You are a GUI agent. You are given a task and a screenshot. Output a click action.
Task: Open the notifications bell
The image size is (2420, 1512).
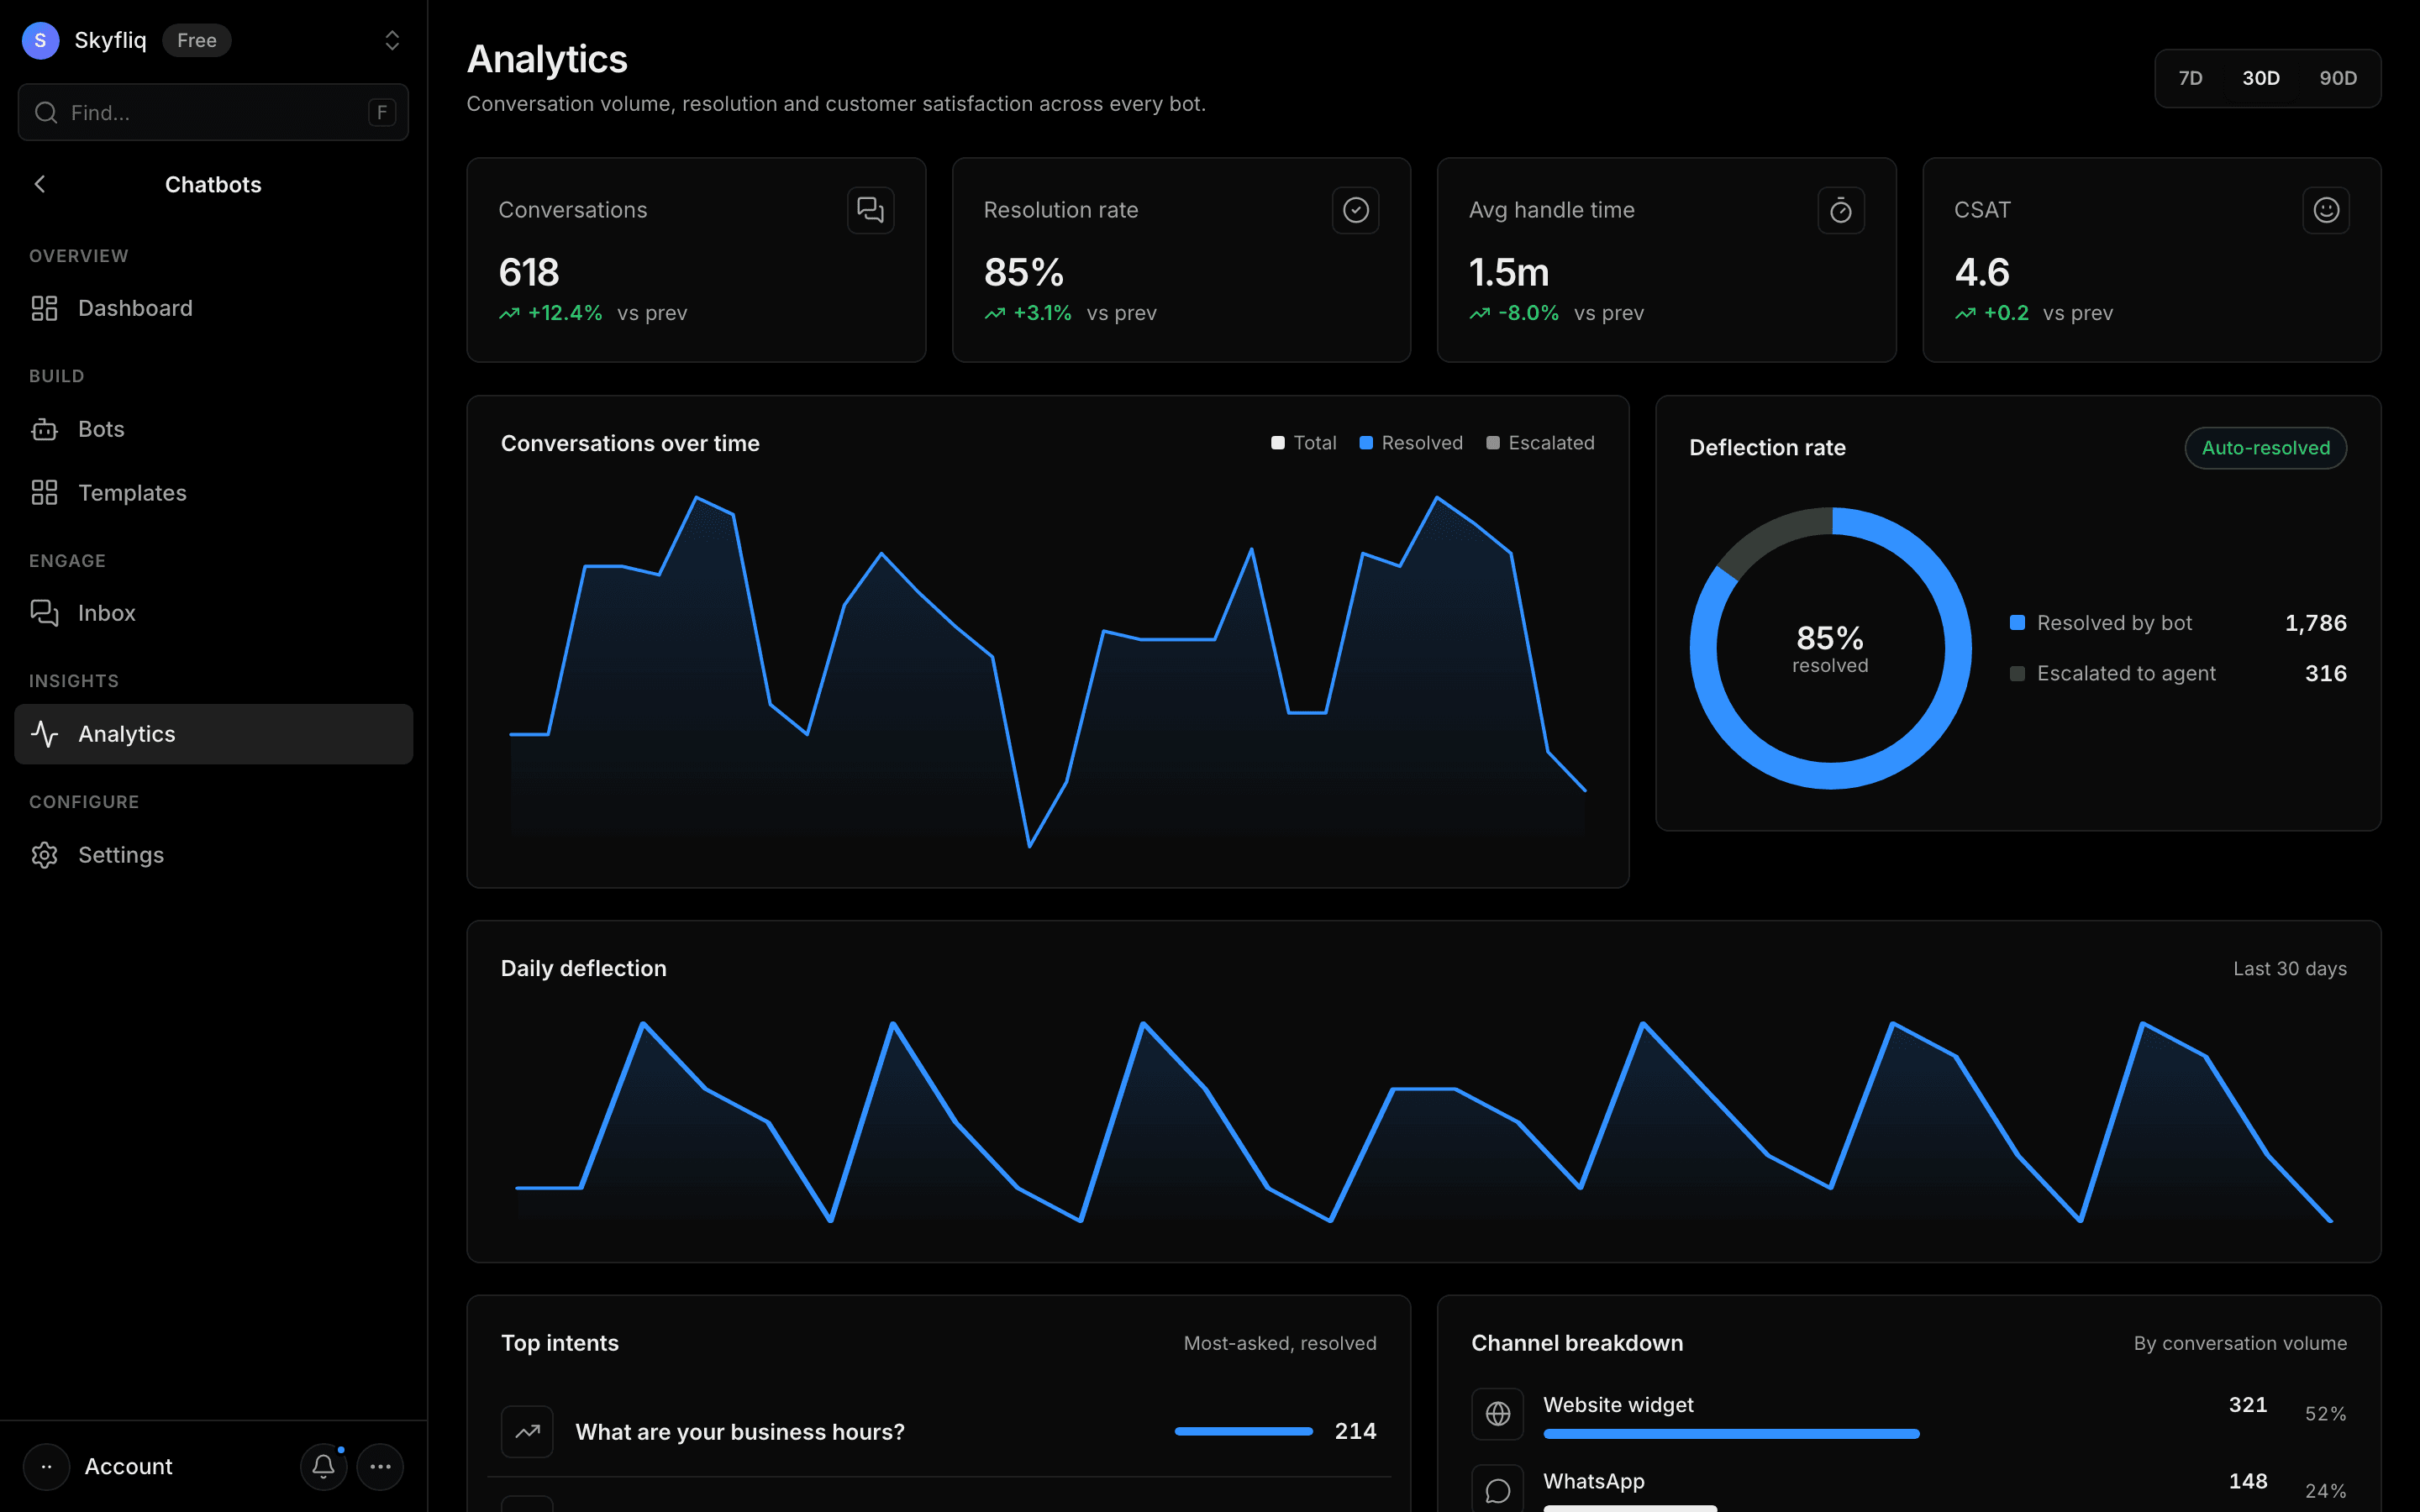coord(323,1466)
